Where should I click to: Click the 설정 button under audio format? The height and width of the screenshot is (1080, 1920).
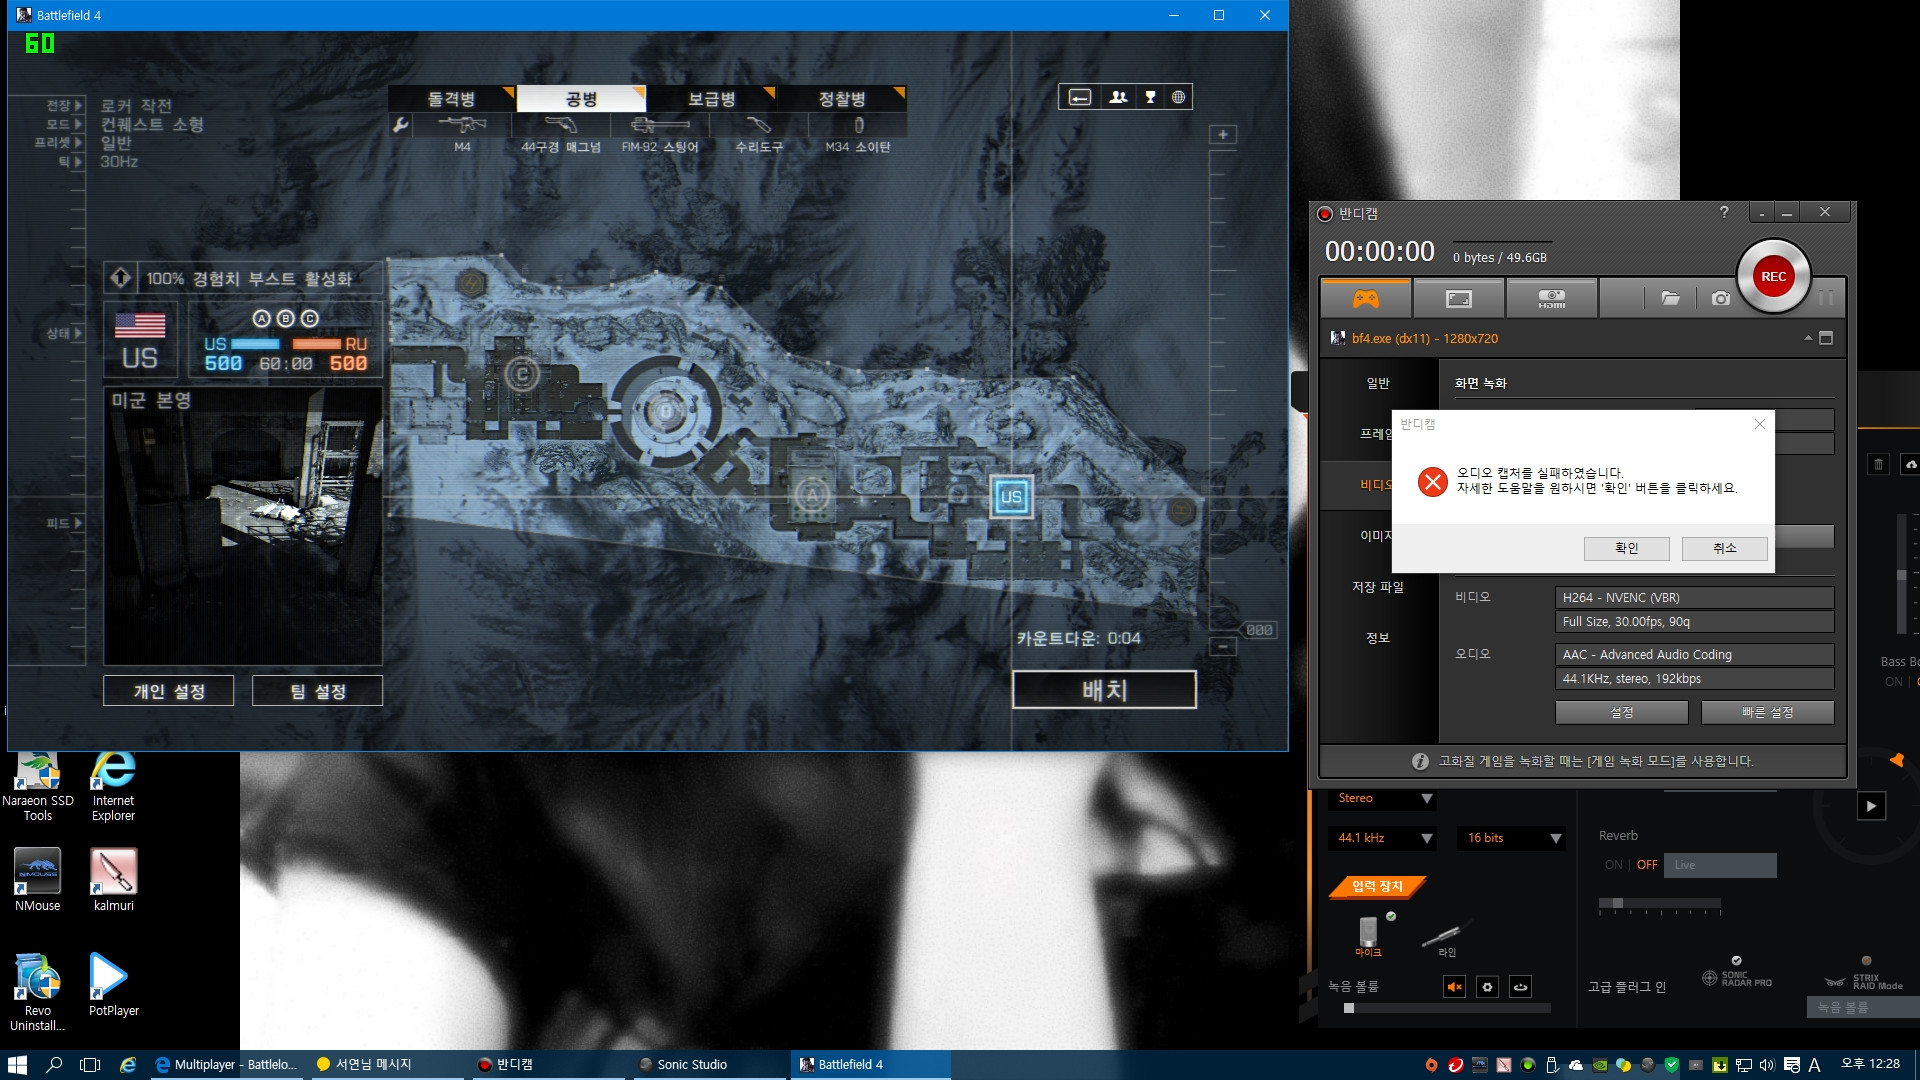[1621, 712]
